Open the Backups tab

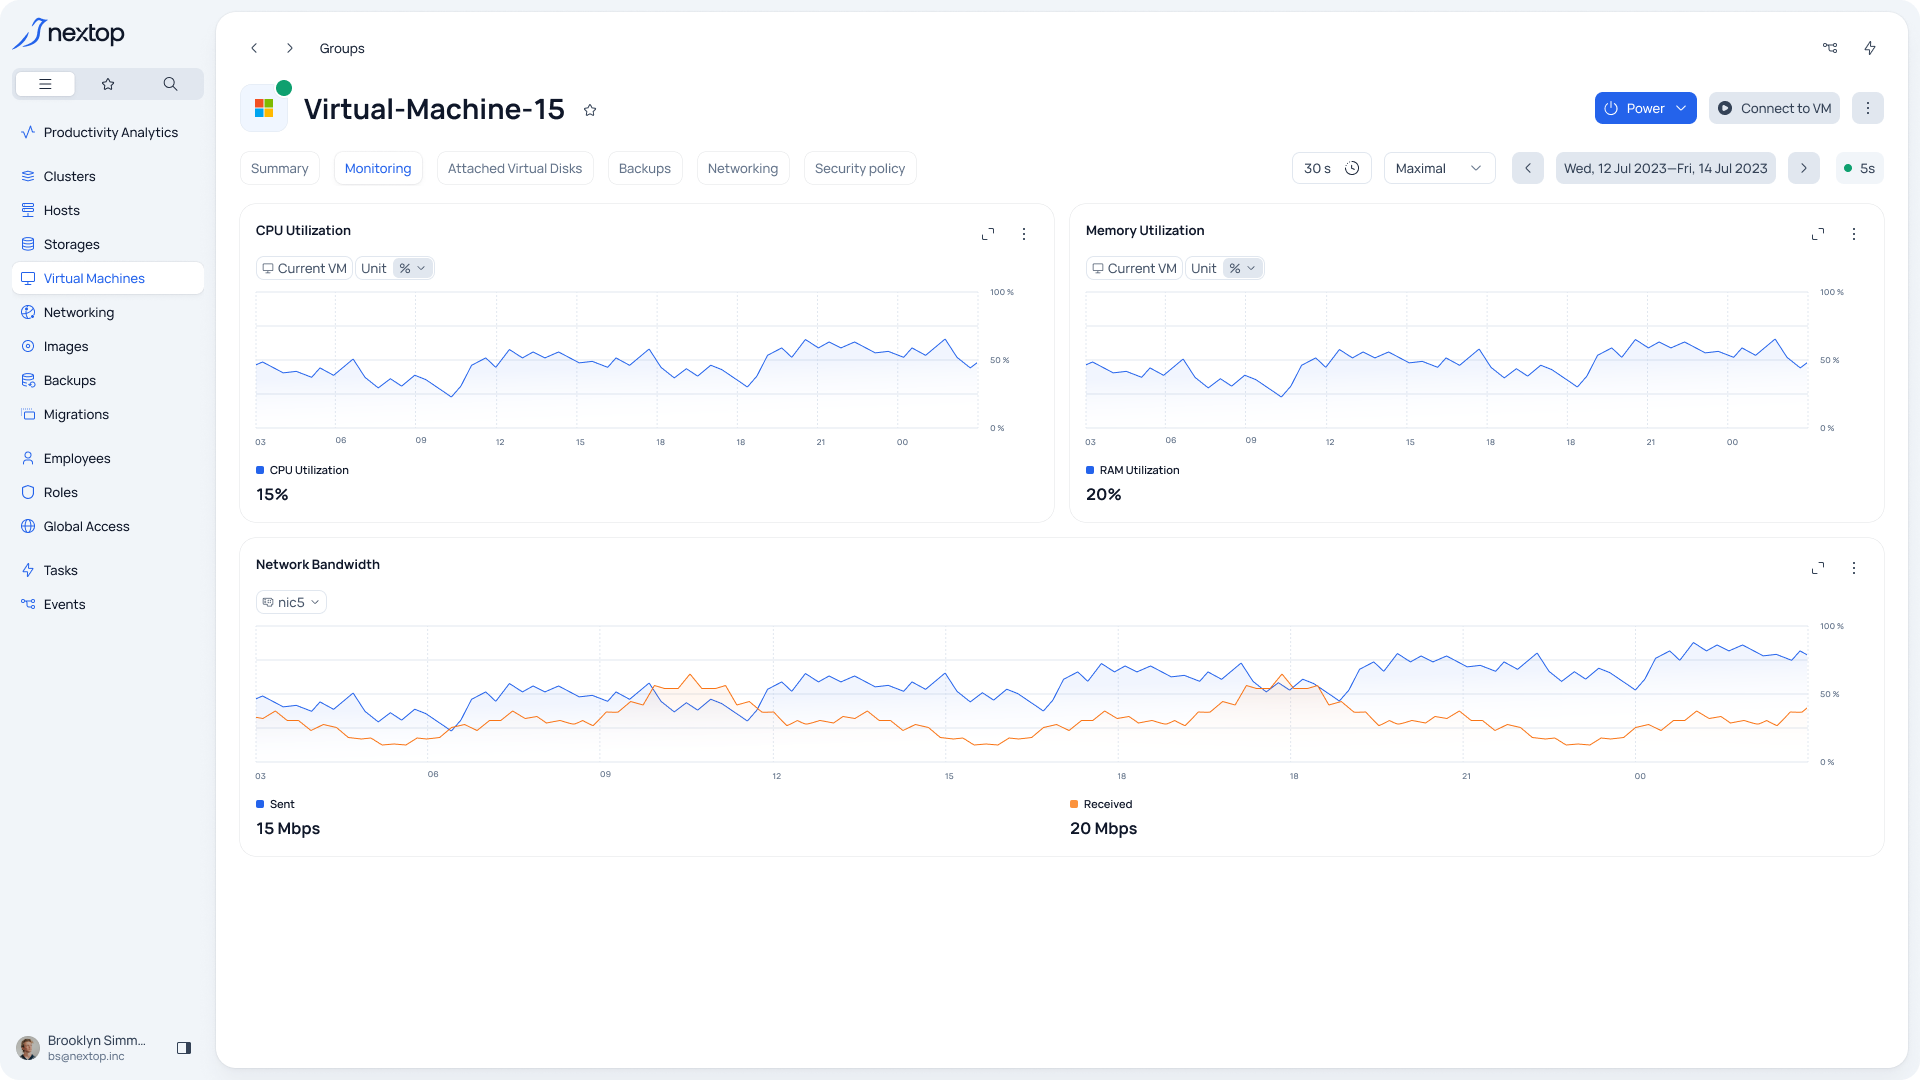tap(645, 168)
